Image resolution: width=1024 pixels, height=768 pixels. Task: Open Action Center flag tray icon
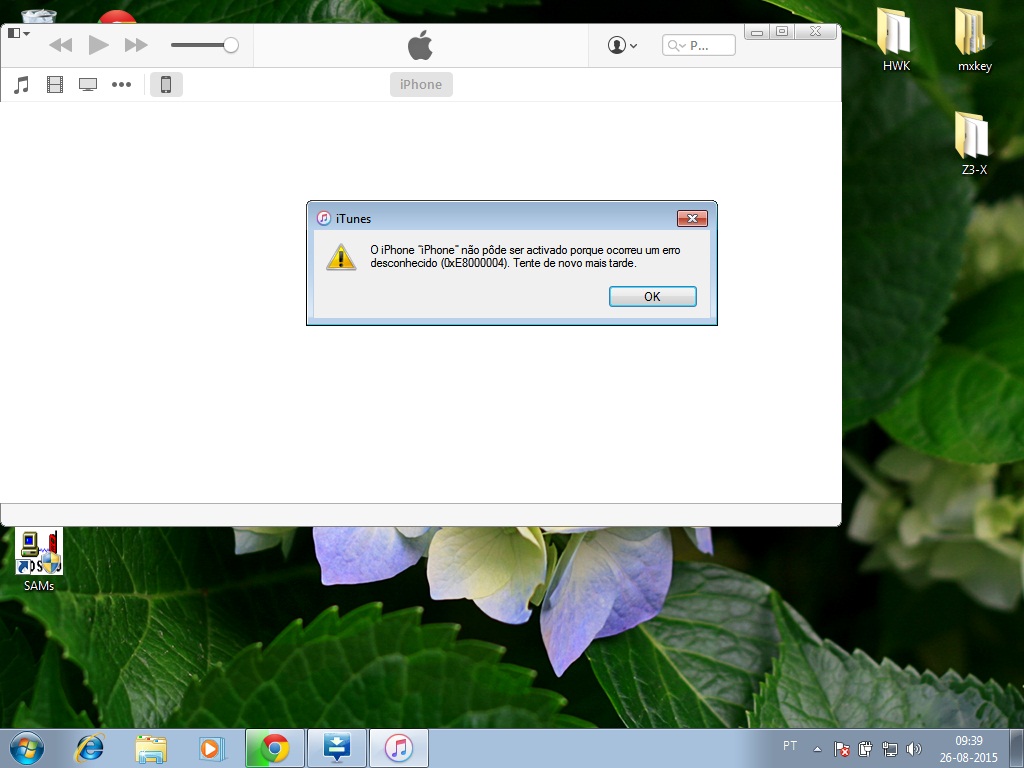(x=841, y=748)
